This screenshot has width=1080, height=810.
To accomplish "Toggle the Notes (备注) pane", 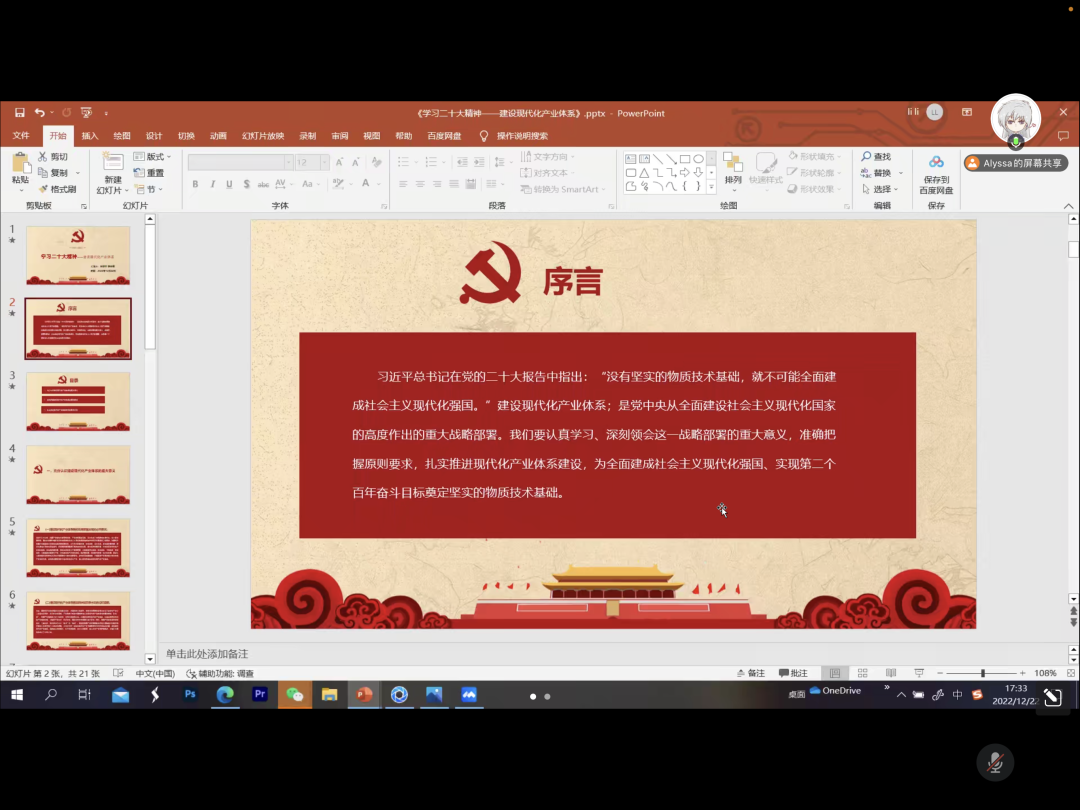I will pos(750,673).
